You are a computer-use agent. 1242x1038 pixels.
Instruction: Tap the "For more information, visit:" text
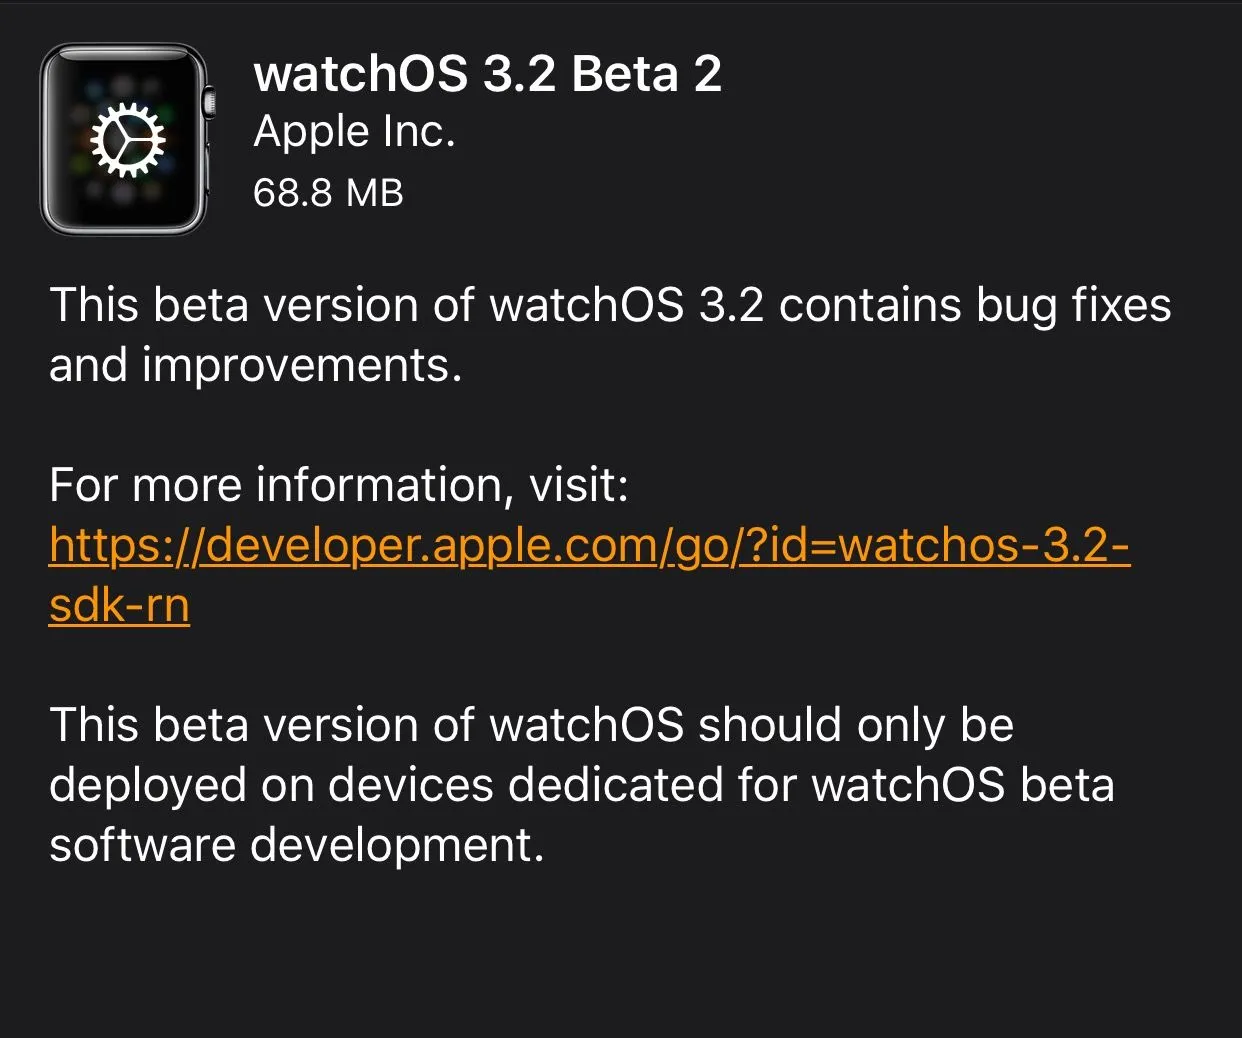tap(338, 486)
